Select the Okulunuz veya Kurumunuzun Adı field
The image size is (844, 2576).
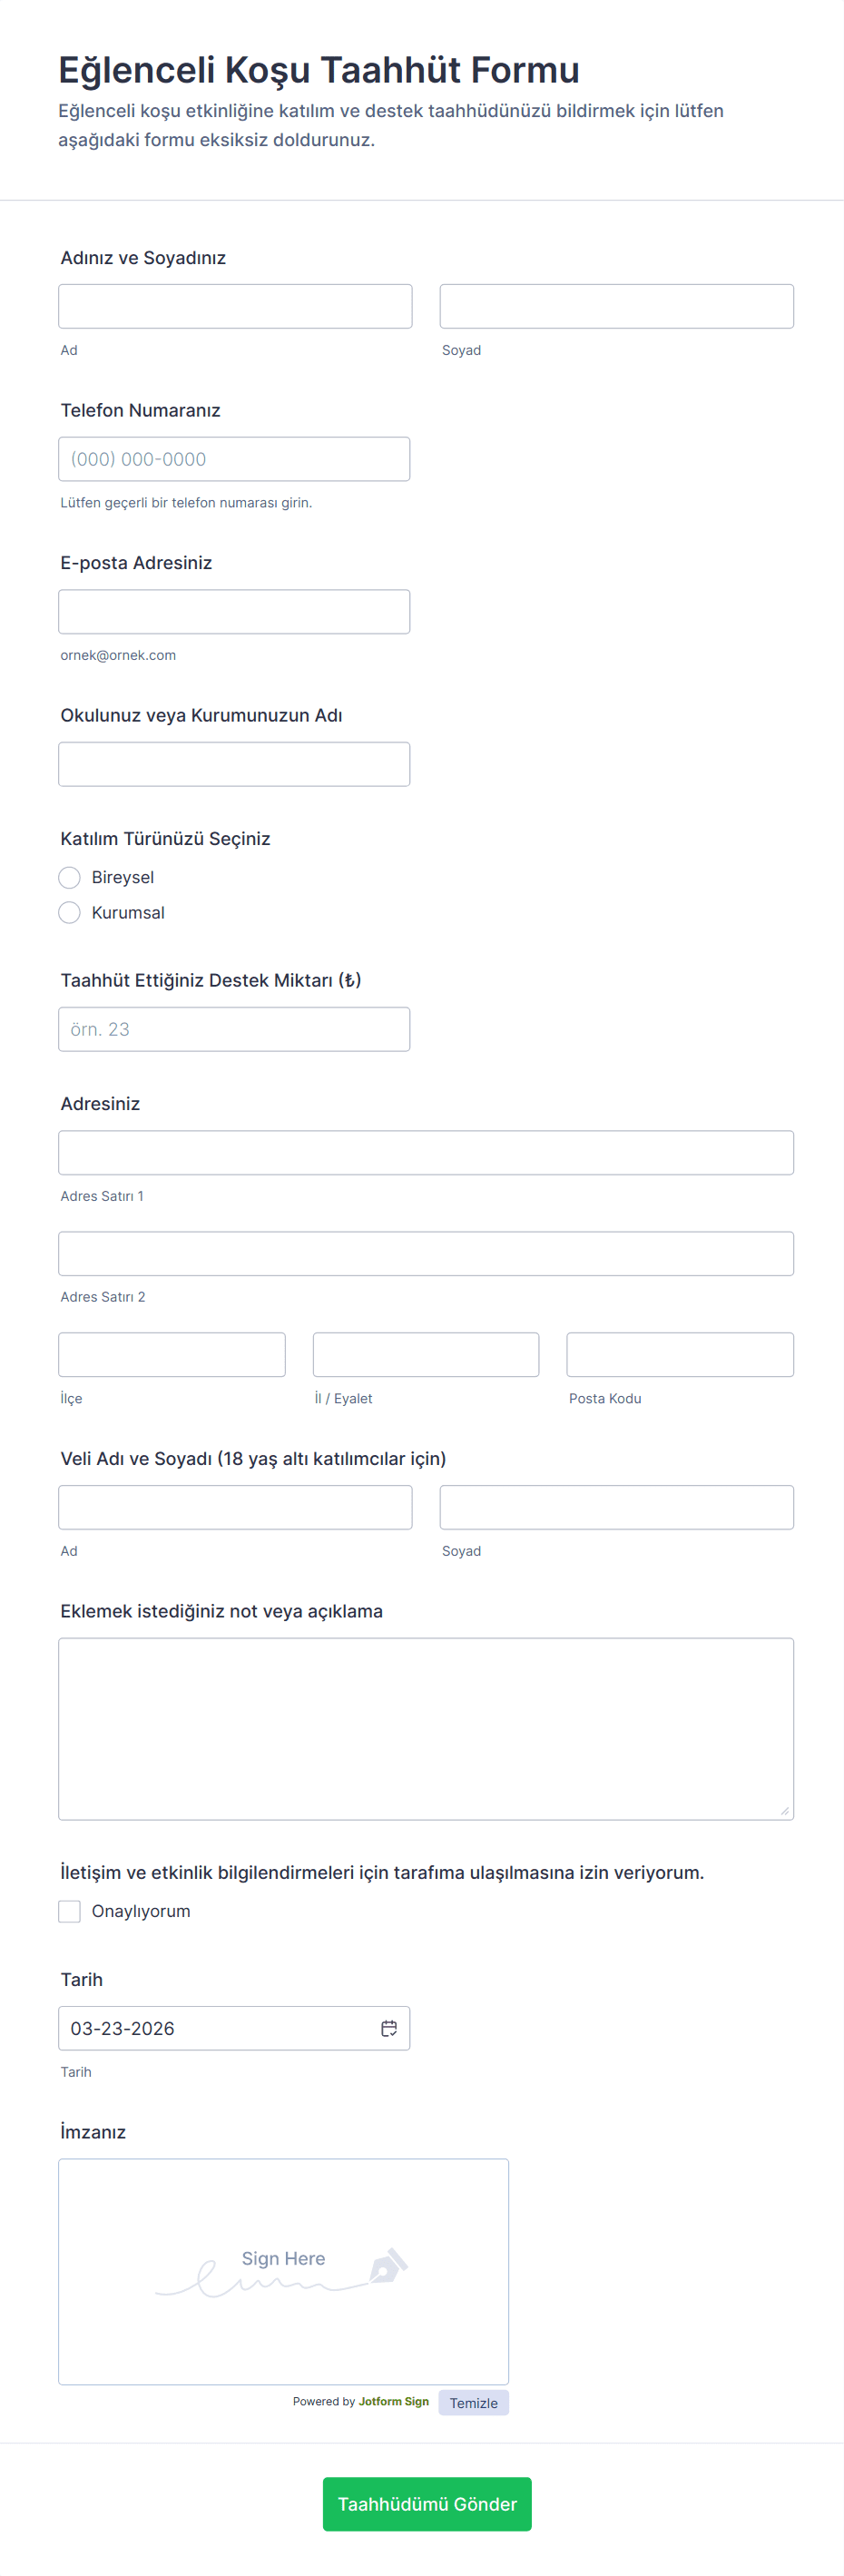point(234,764)
